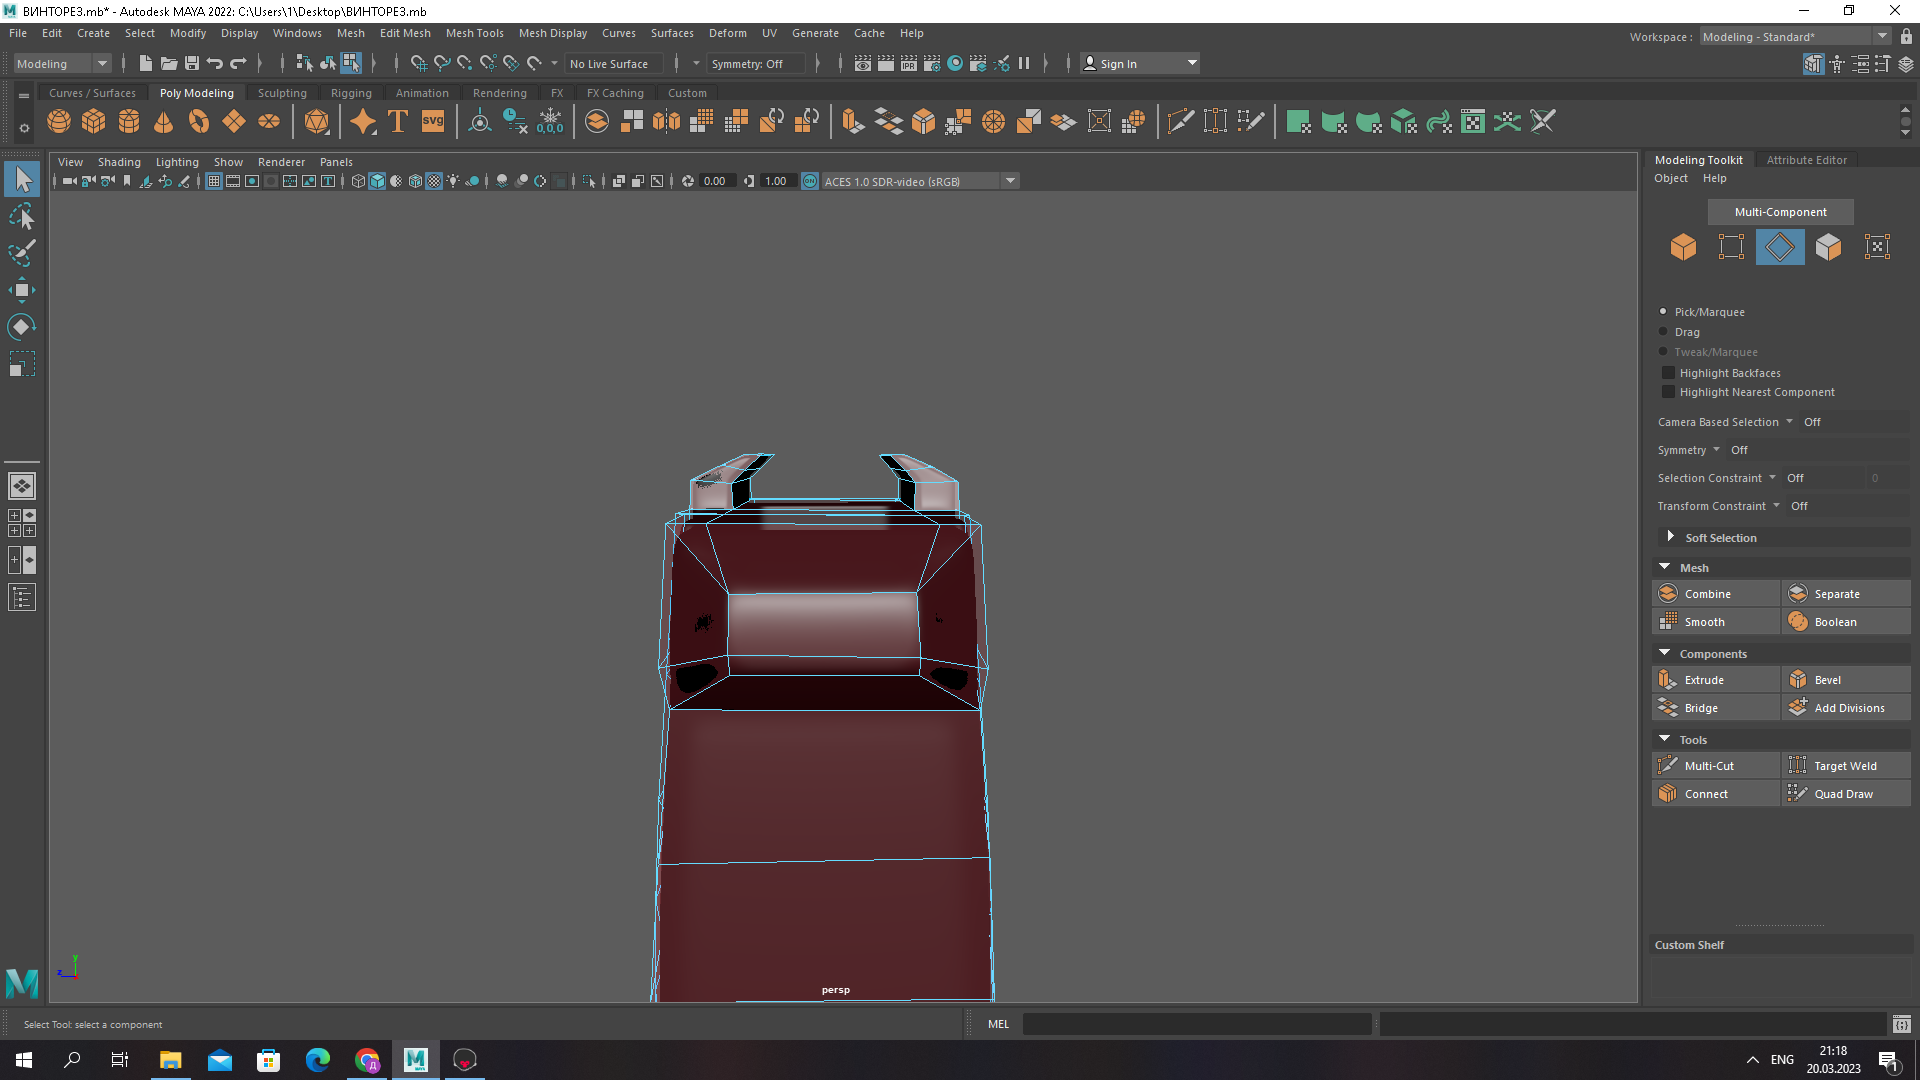This screenshot has width=1920, height=1080.
Task: Activate the Lasso select tool
Action: click(22, 216)
